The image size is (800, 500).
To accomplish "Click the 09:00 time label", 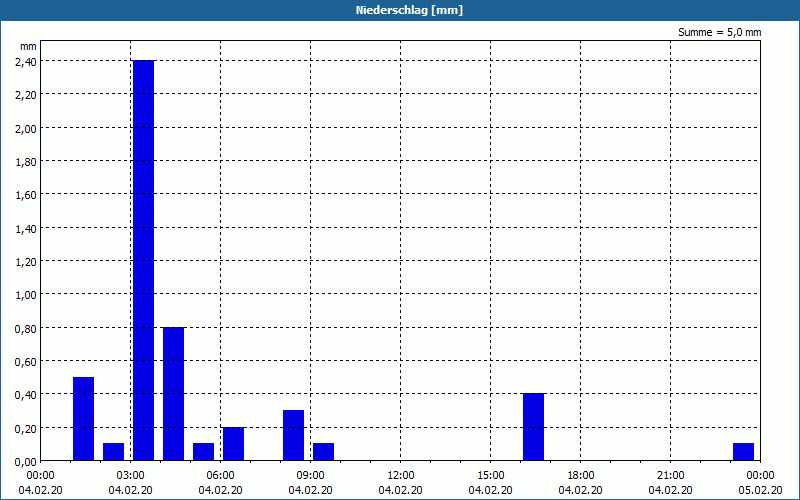I will (x=310, y=476).
